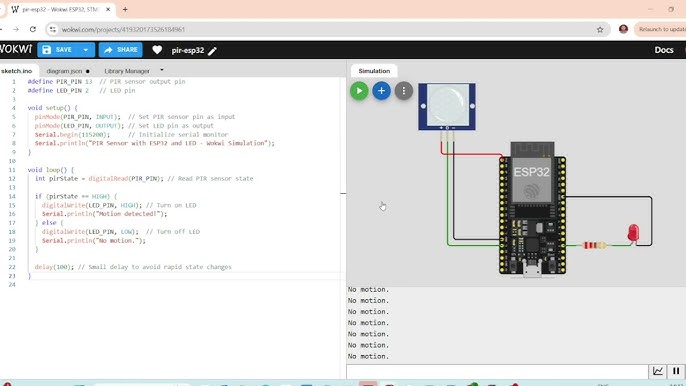Select the red LED component
This screenshot has height=386, width=686.
[x=633, y=233]
